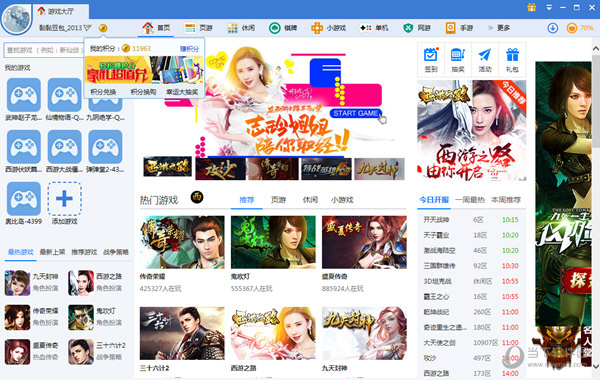The image size is (600, 380).
Task: Select the 一周最热 server list tab
Action: (x=470, y=200)
